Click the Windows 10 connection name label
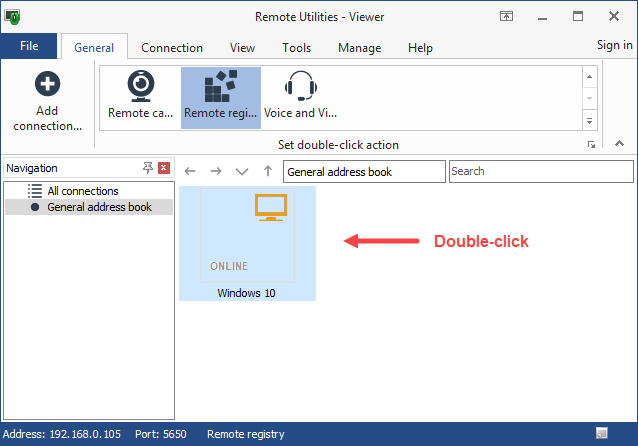 point(246,293)
